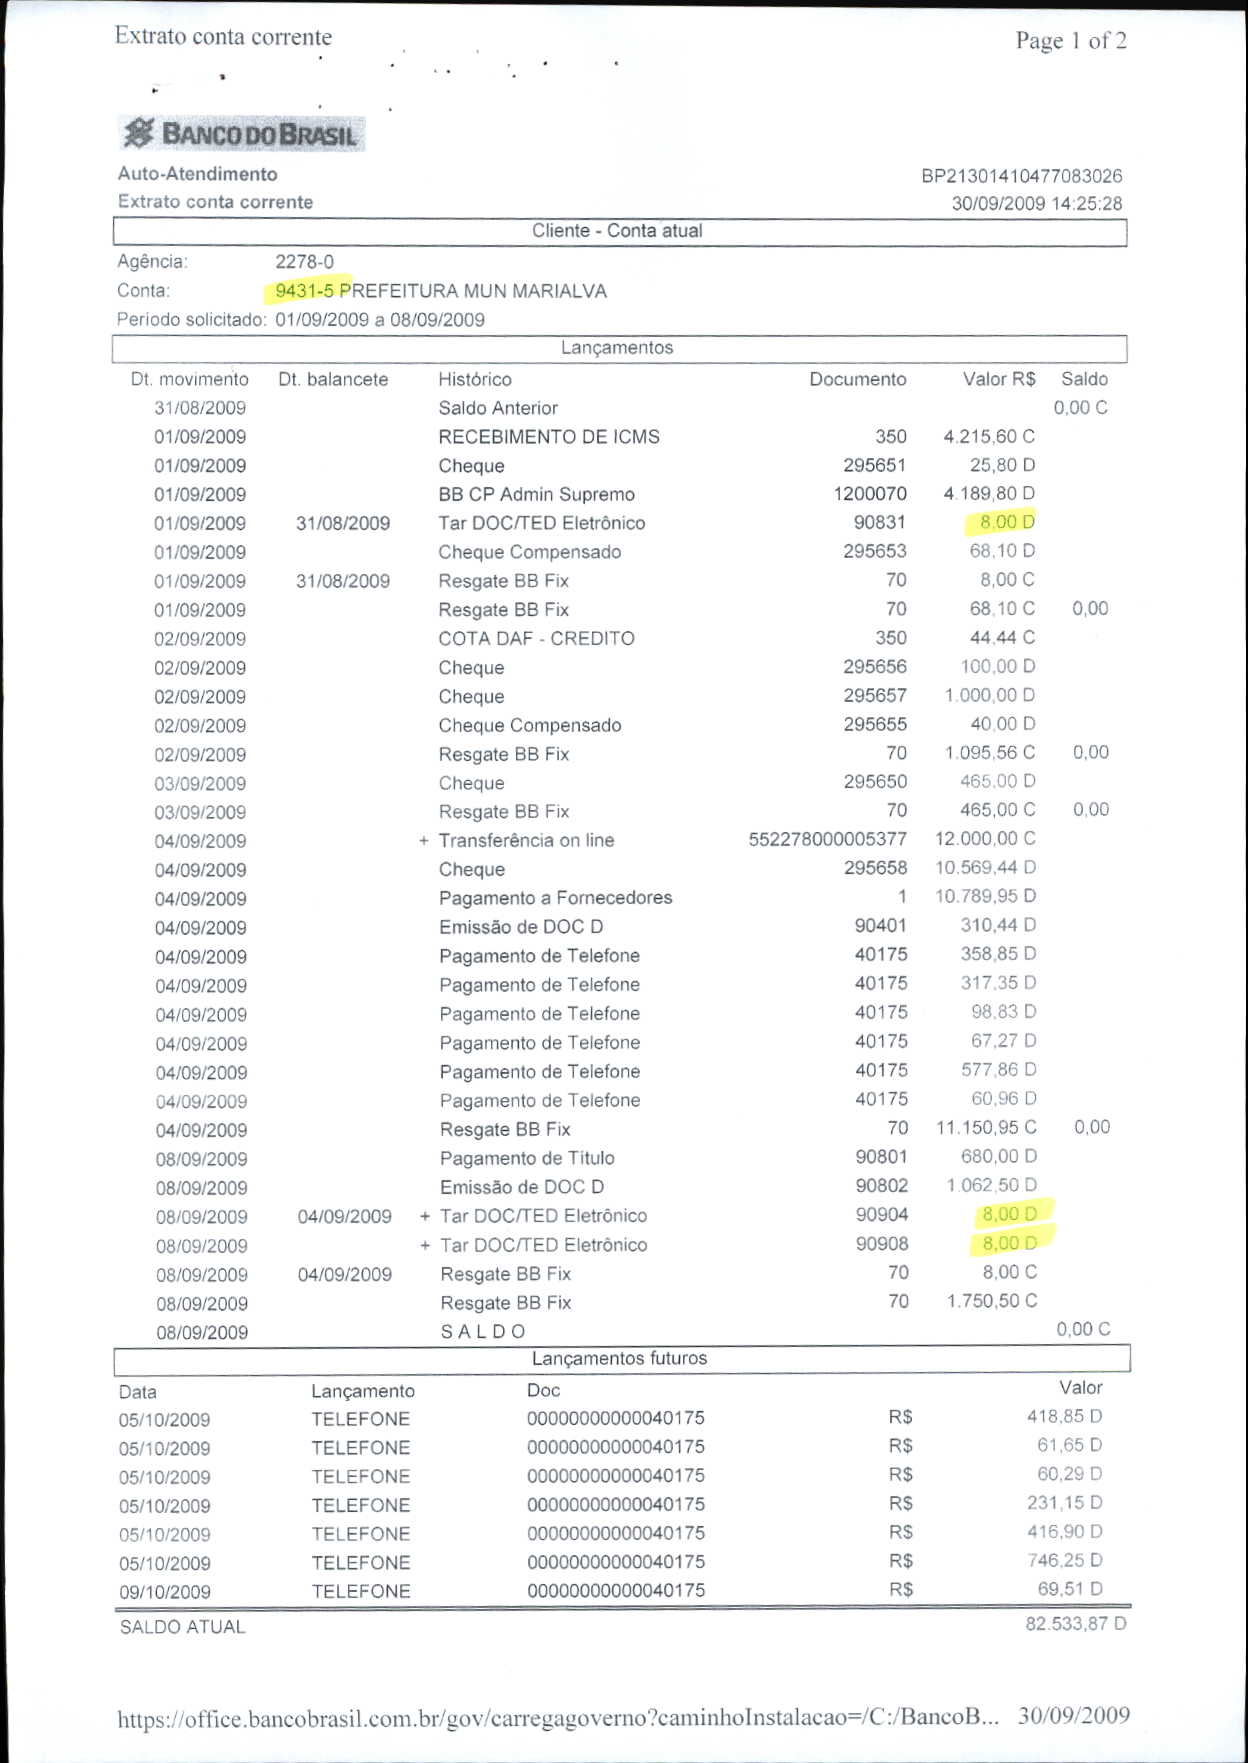Image resolution: width=1248 pixels, height=1763 pixels.
Task: Select the 'Pagamento a Fornecedores' entry
Action: pos(555,898)
